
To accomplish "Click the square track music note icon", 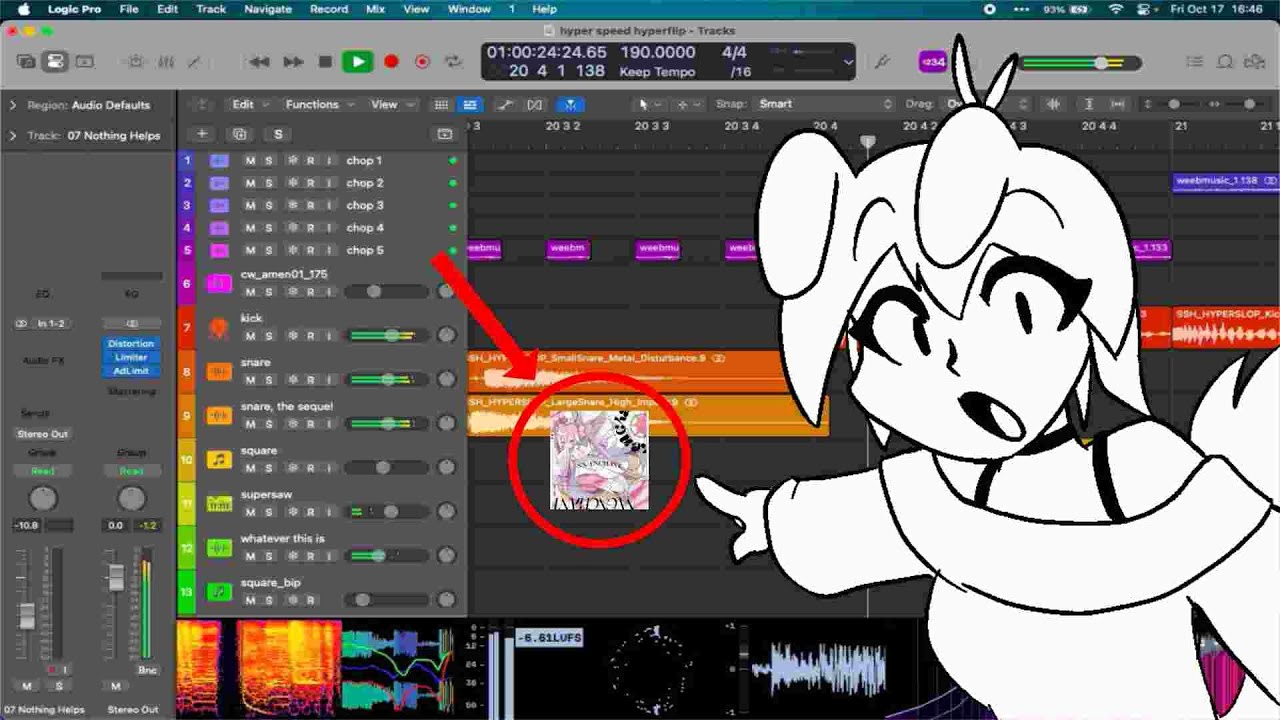I will 219,460.
